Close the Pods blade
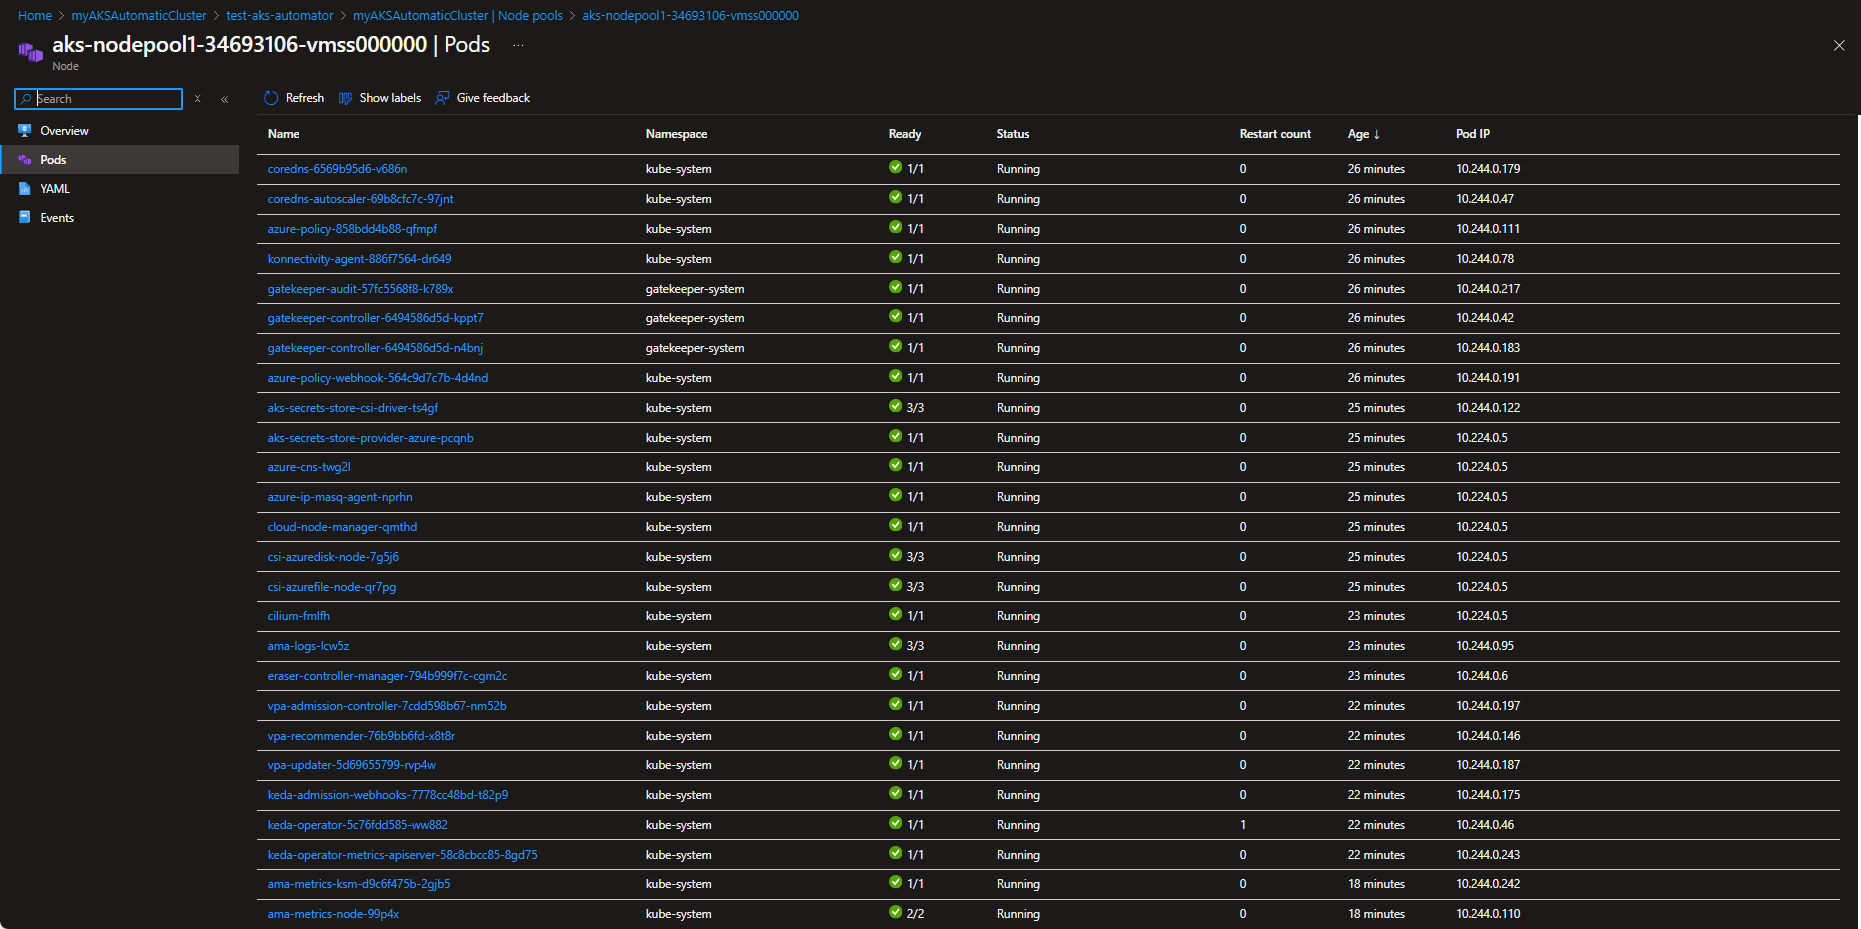 tap(1839, 45)
